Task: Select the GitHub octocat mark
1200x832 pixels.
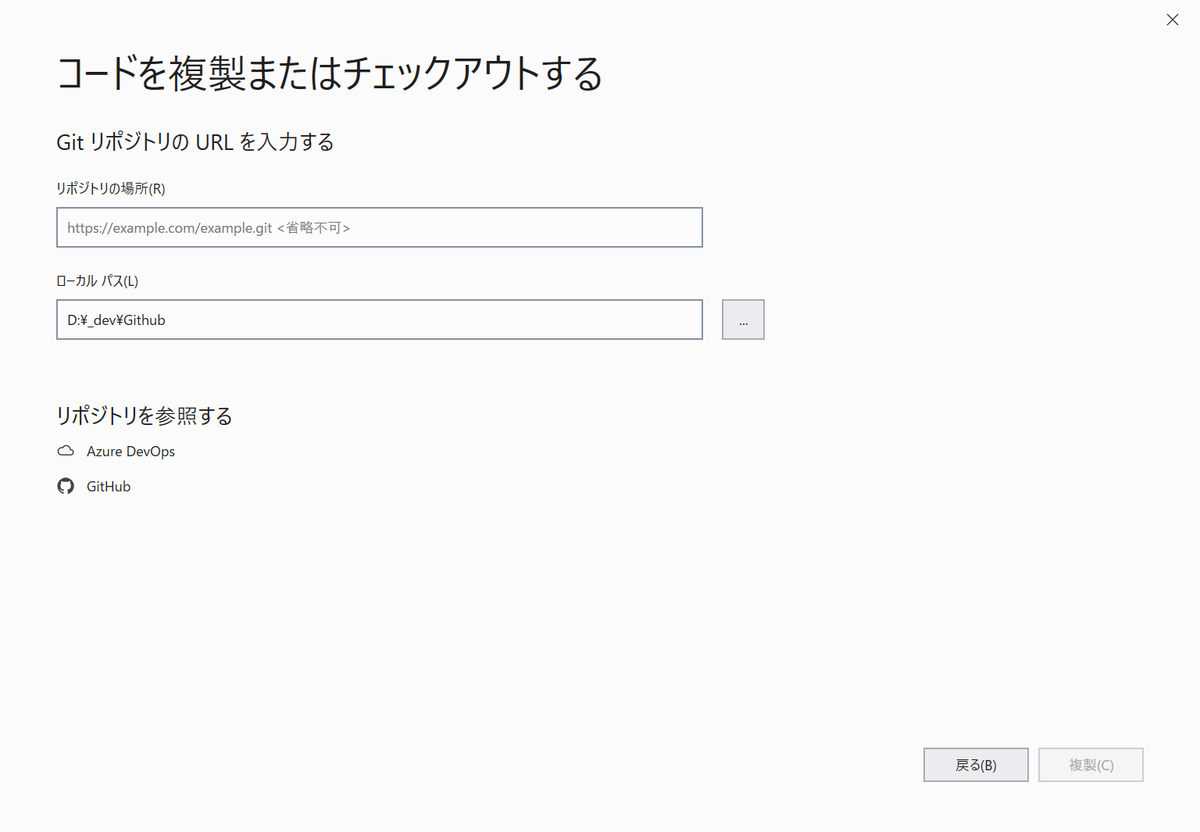Action: (65, 486)
